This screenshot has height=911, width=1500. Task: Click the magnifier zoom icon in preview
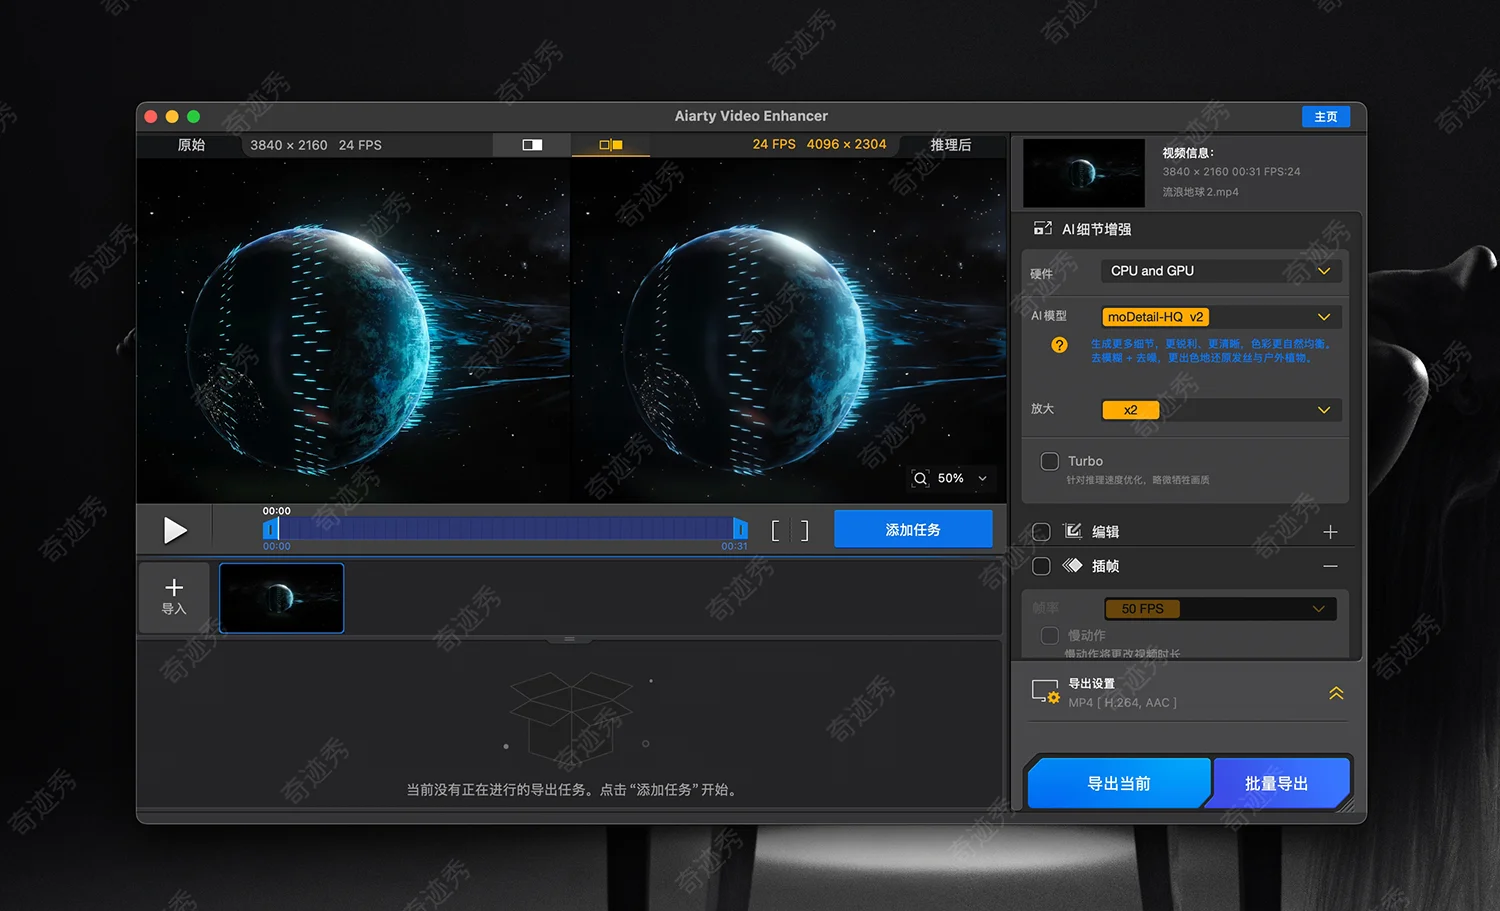click(920, 478)
